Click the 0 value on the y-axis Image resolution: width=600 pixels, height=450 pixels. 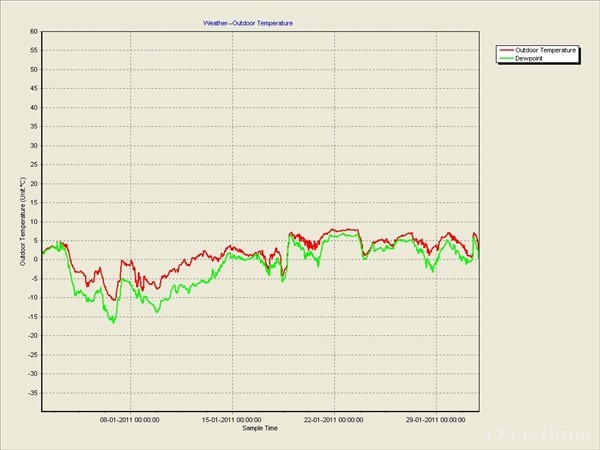[35, 260]
